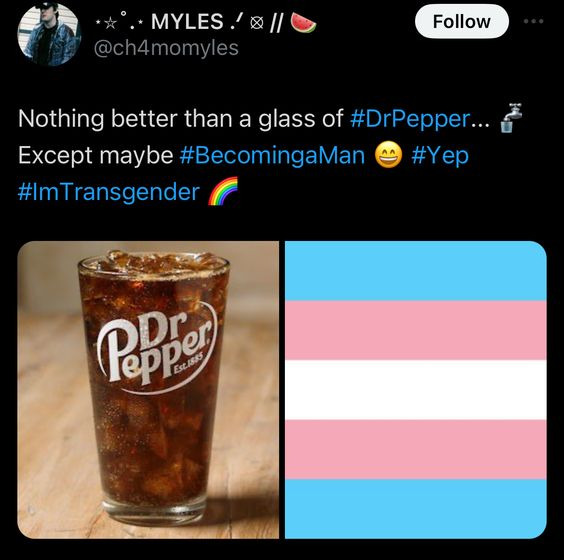Open the user's profile avatar photo

point(49,34)
